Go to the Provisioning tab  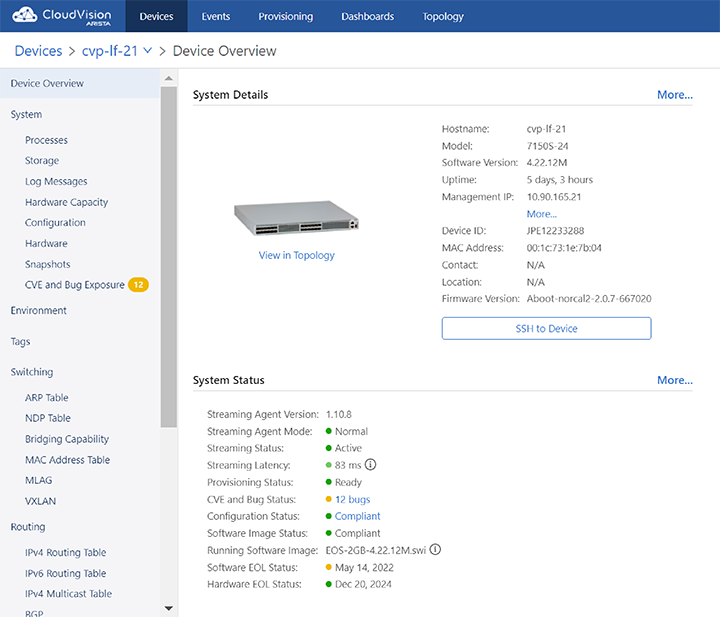tap(286, 16)
